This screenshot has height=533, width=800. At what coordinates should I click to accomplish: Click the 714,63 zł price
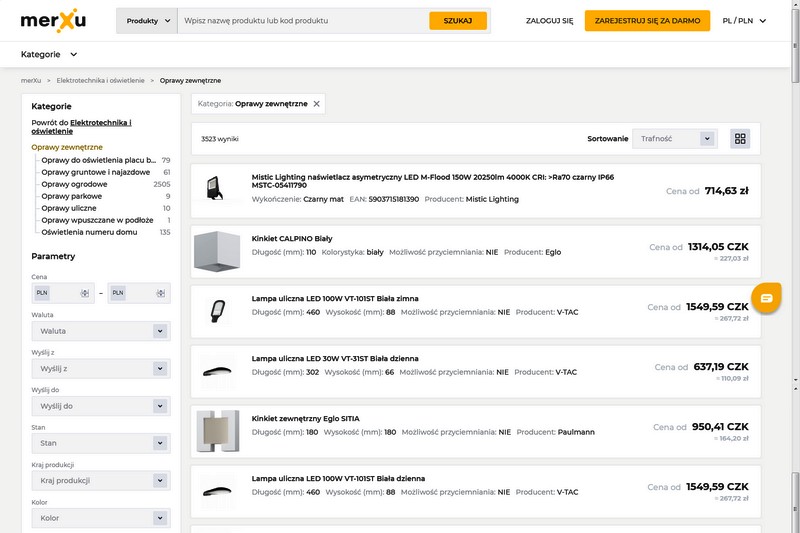tap(727, 191)
